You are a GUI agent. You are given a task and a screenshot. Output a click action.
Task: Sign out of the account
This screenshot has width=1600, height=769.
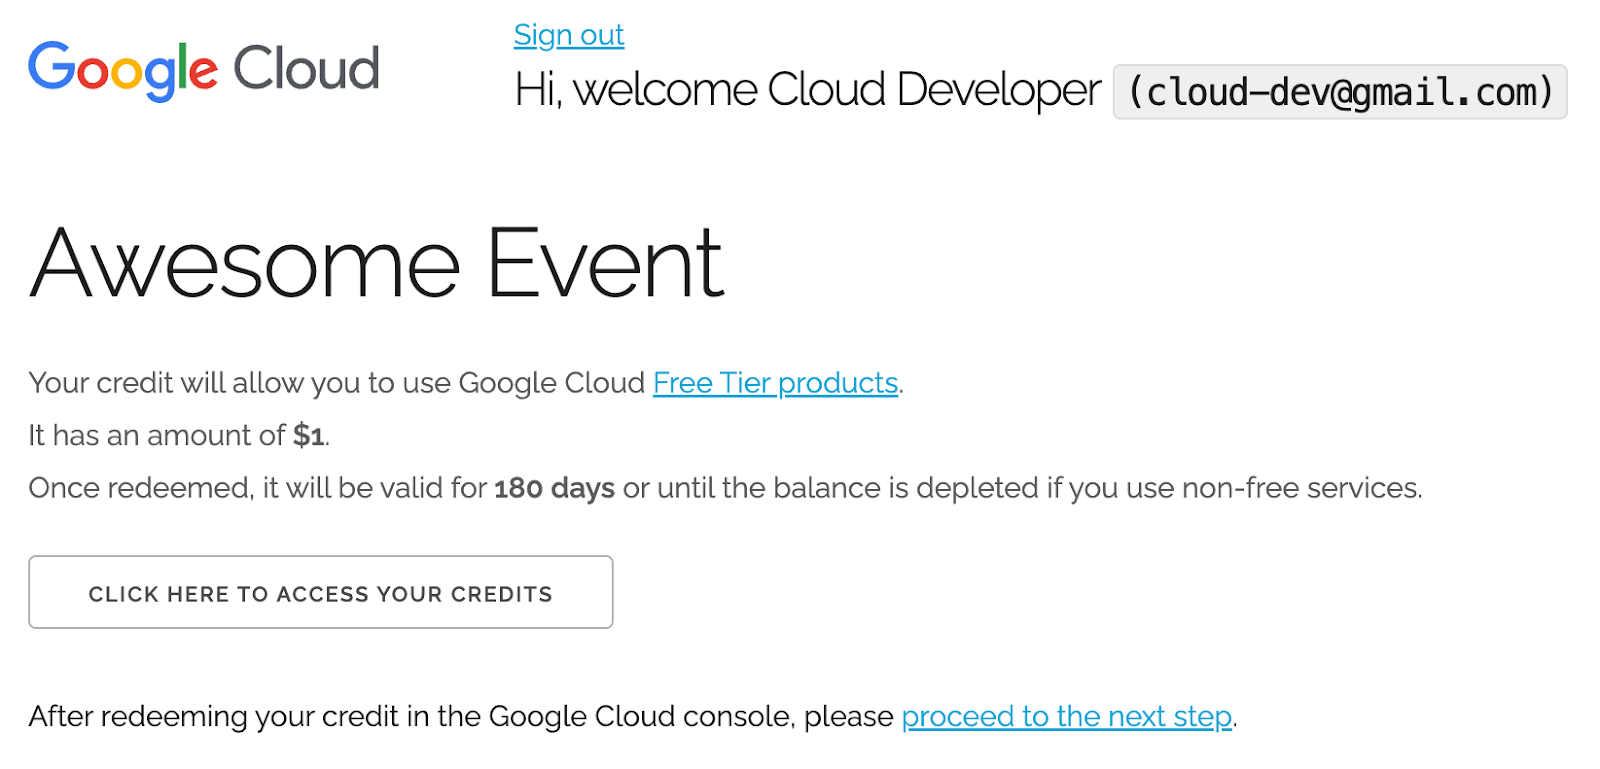568,36
